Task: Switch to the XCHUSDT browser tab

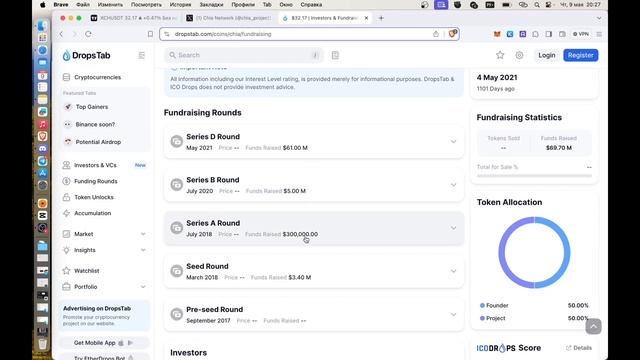Action: [133, 18]
